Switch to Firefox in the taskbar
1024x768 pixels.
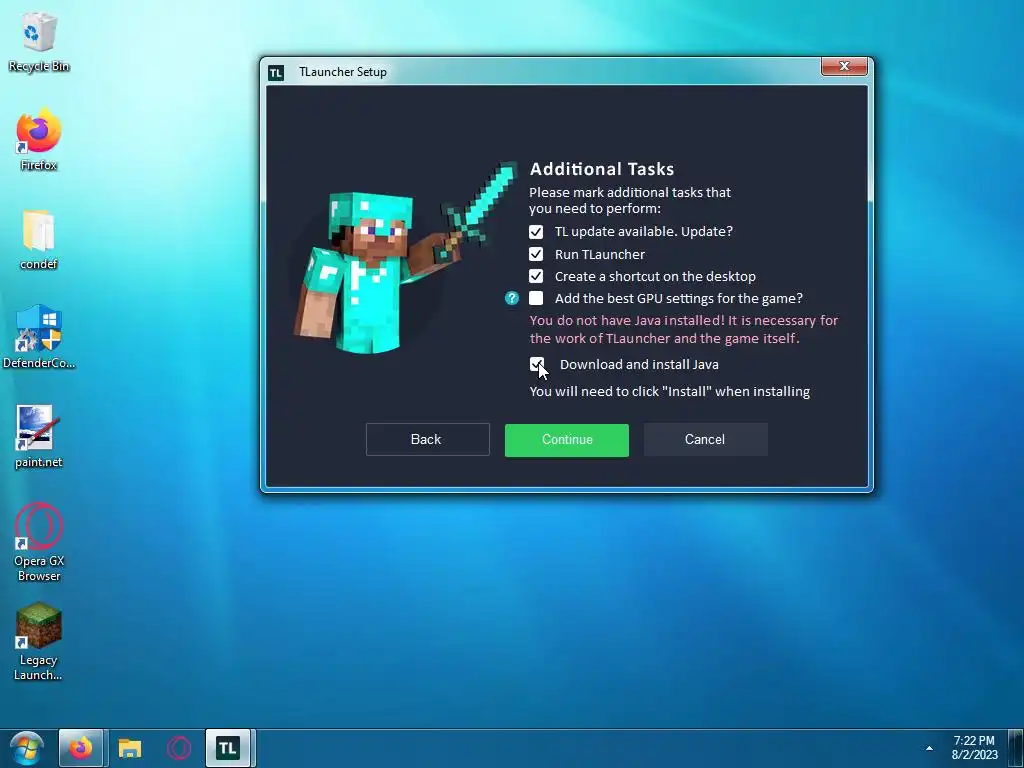(81, 748)
